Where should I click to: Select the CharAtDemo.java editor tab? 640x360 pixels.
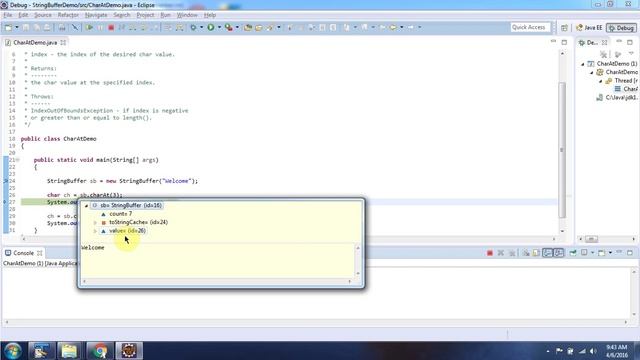point(35,42)
